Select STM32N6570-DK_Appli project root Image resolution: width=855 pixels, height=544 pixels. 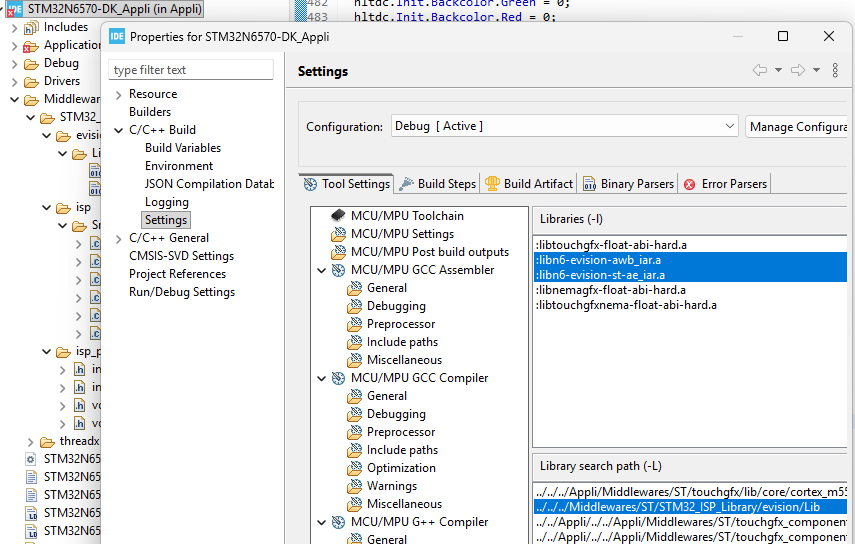pos(114,9)
